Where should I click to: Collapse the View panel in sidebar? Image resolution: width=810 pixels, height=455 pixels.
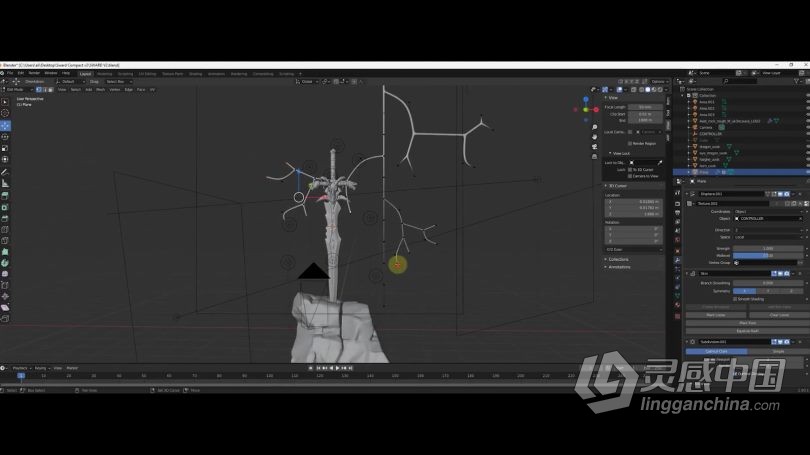[x=612, y=98]
